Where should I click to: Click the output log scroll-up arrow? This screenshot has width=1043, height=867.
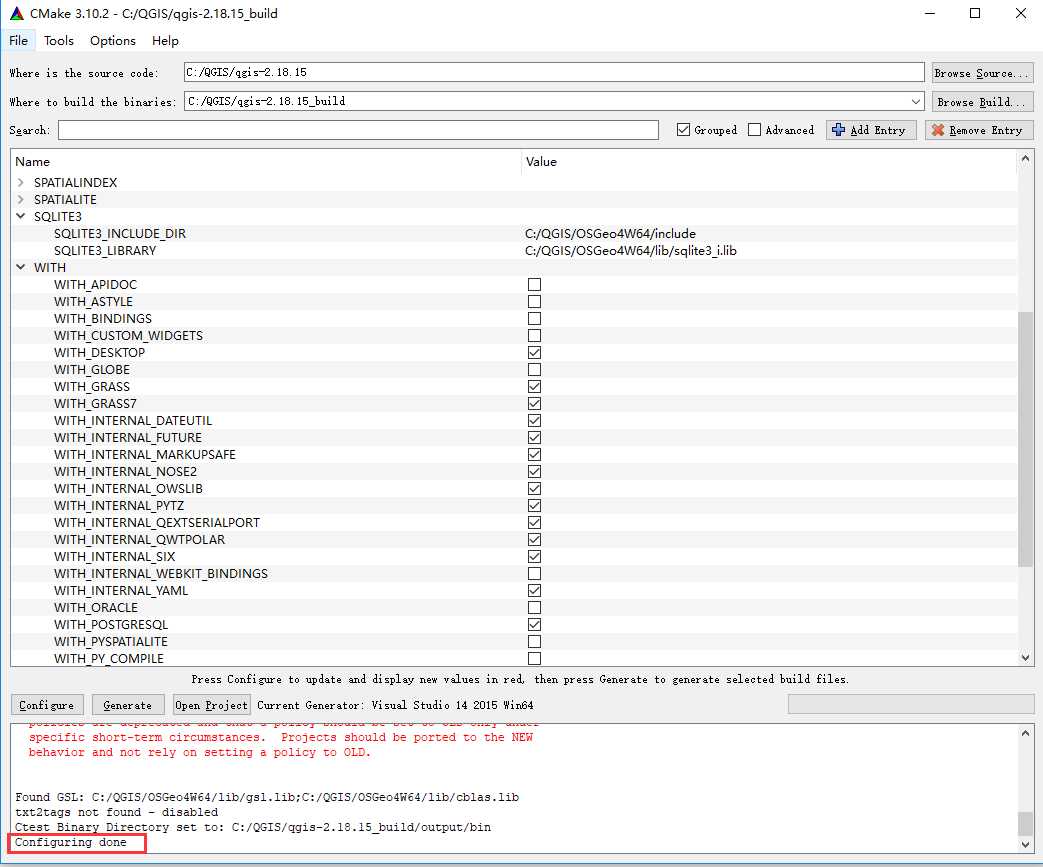click(x=1025, y=733)
